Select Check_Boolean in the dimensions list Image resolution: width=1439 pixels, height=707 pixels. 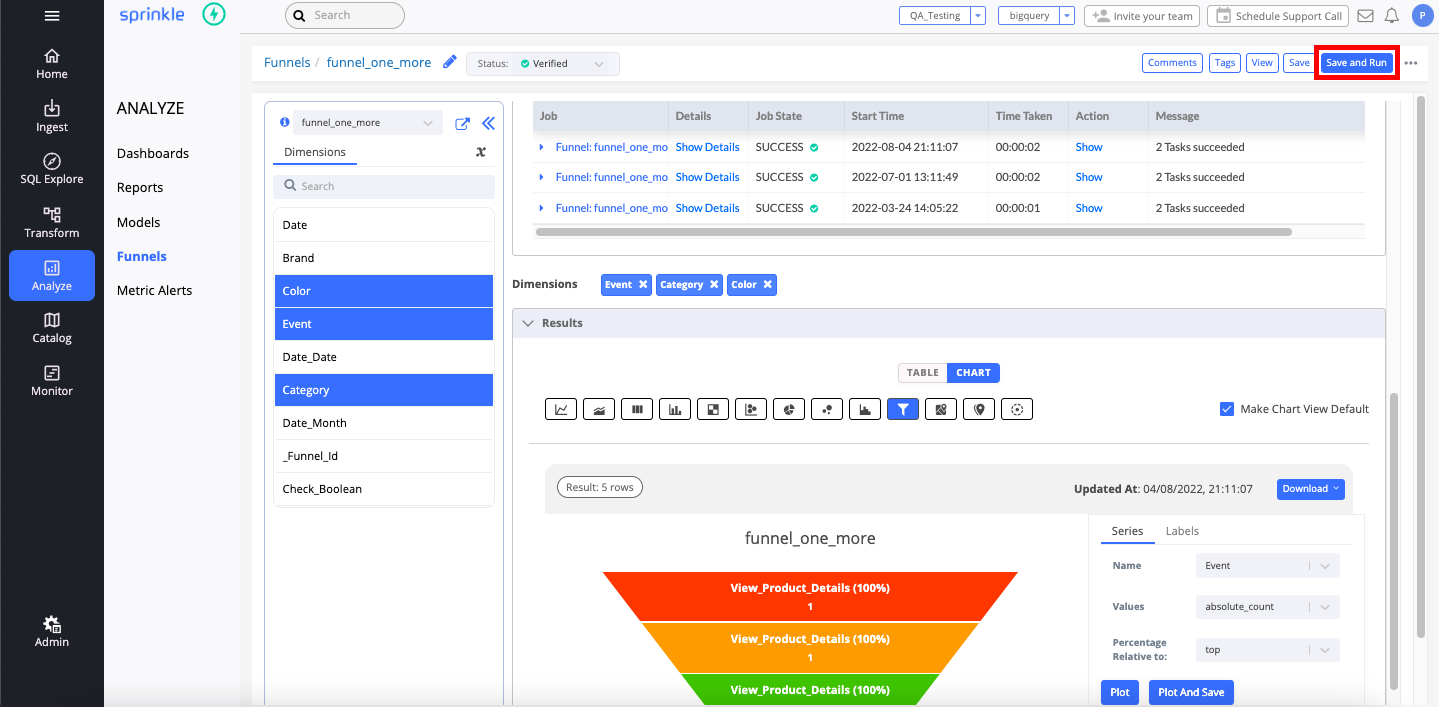pos(384,489)
